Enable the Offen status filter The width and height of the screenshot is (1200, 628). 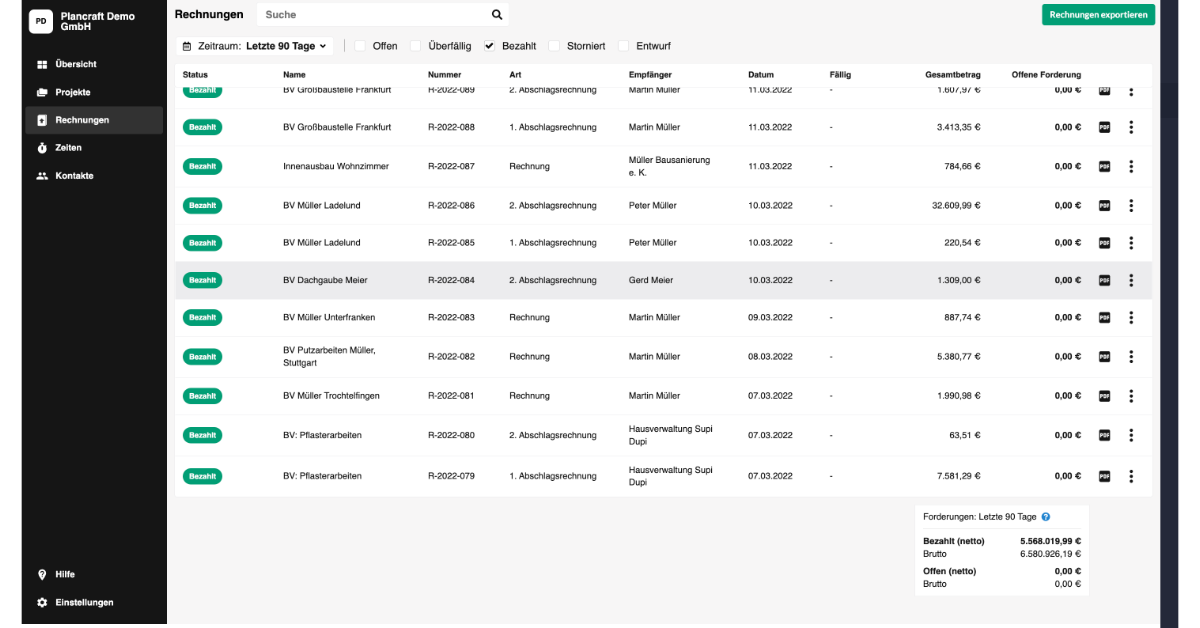tap(360, 46)
